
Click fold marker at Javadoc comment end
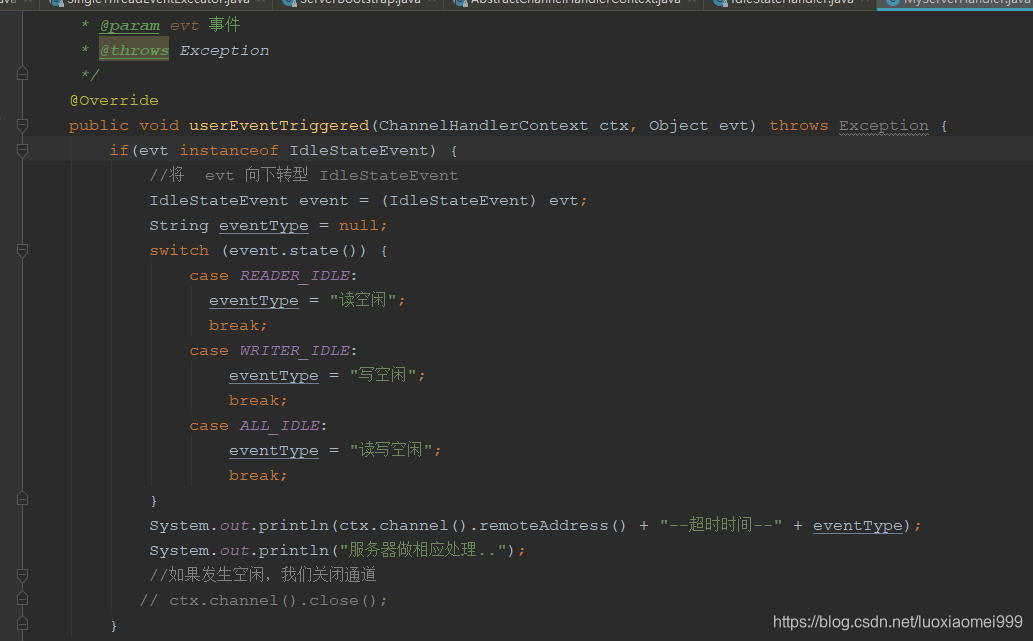(x=22, y=74)
